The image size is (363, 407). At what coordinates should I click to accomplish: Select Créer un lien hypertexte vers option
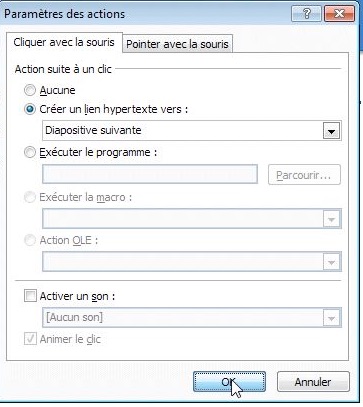[30, 110]
